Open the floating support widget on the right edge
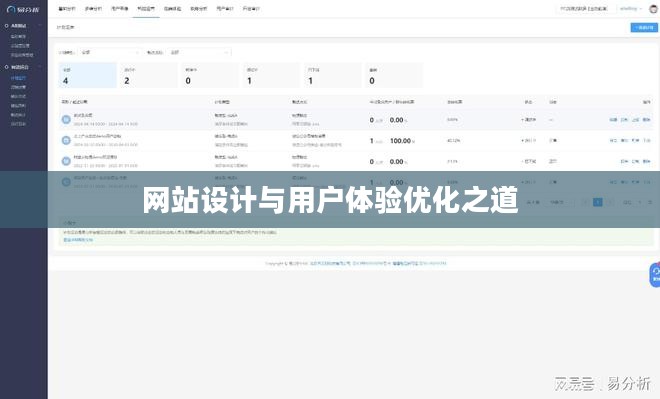The height and width of the screenshot is (399, 660). click(655, 275)
